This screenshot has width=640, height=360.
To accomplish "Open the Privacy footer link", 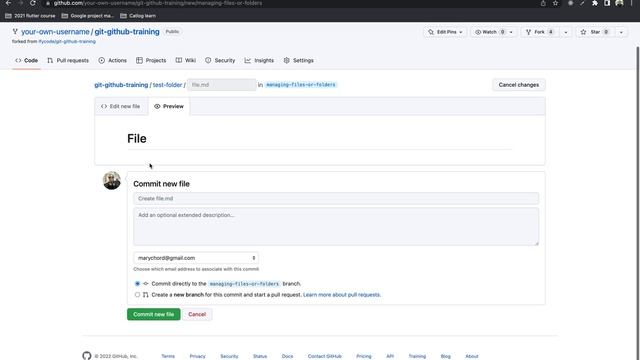I will point(198,356).
